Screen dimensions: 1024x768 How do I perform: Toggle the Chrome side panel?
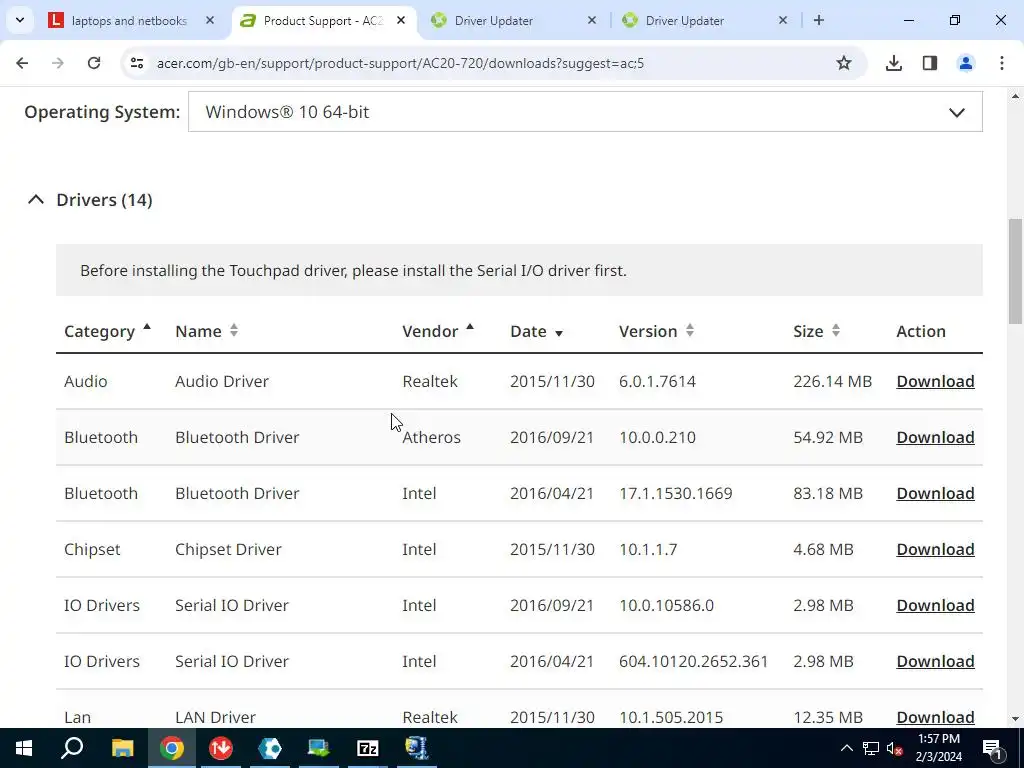tap(930, 63)
